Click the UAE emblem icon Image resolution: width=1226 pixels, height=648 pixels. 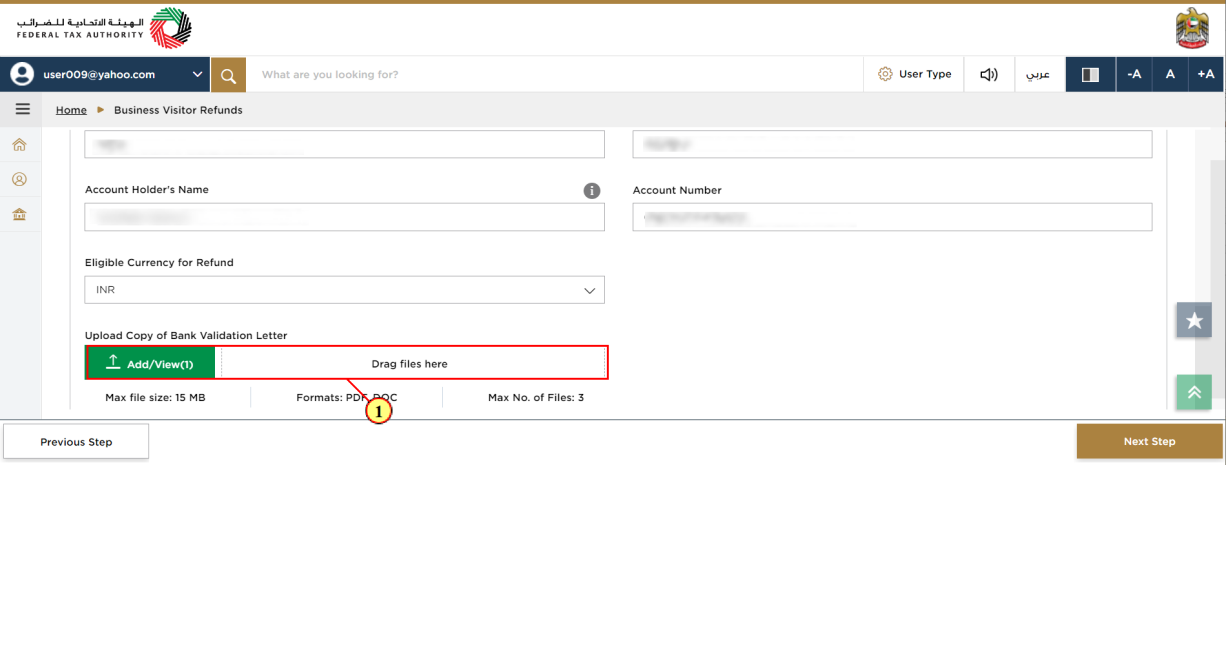click(x=1192, y=28)
